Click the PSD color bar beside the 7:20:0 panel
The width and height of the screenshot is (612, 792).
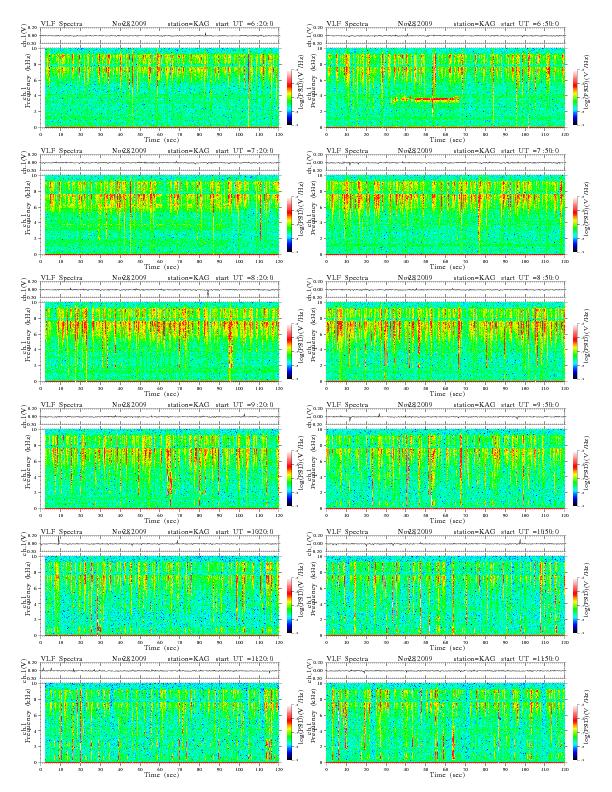tap(289, 224)
